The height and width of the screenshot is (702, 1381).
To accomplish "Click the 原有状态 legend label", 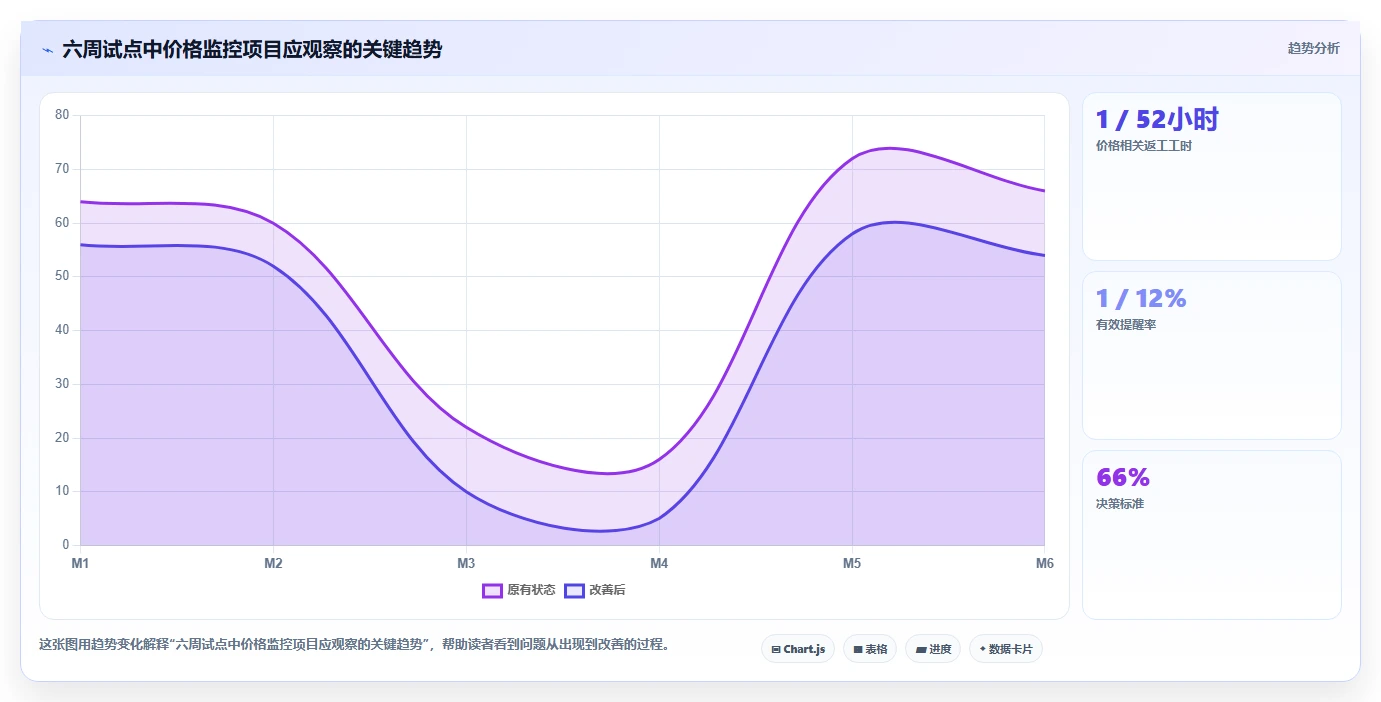I will pos(531,590).
